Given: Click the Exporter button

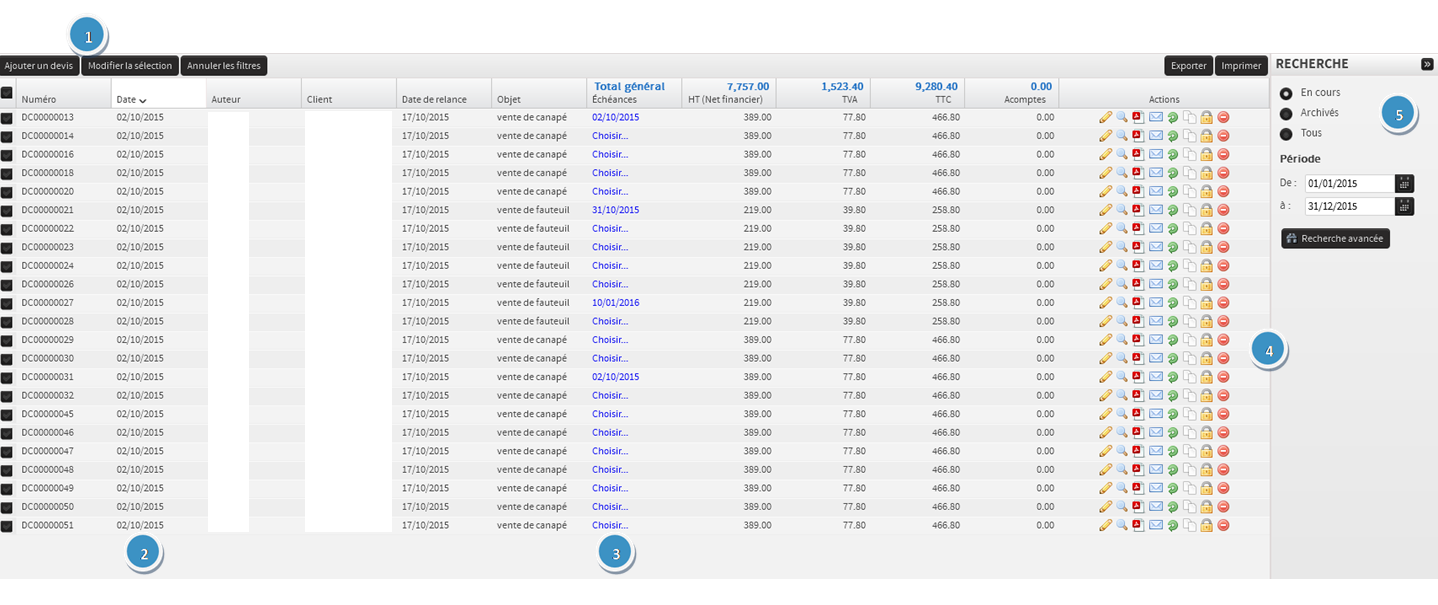Looking at the screenshot, I should (1188, 66).
